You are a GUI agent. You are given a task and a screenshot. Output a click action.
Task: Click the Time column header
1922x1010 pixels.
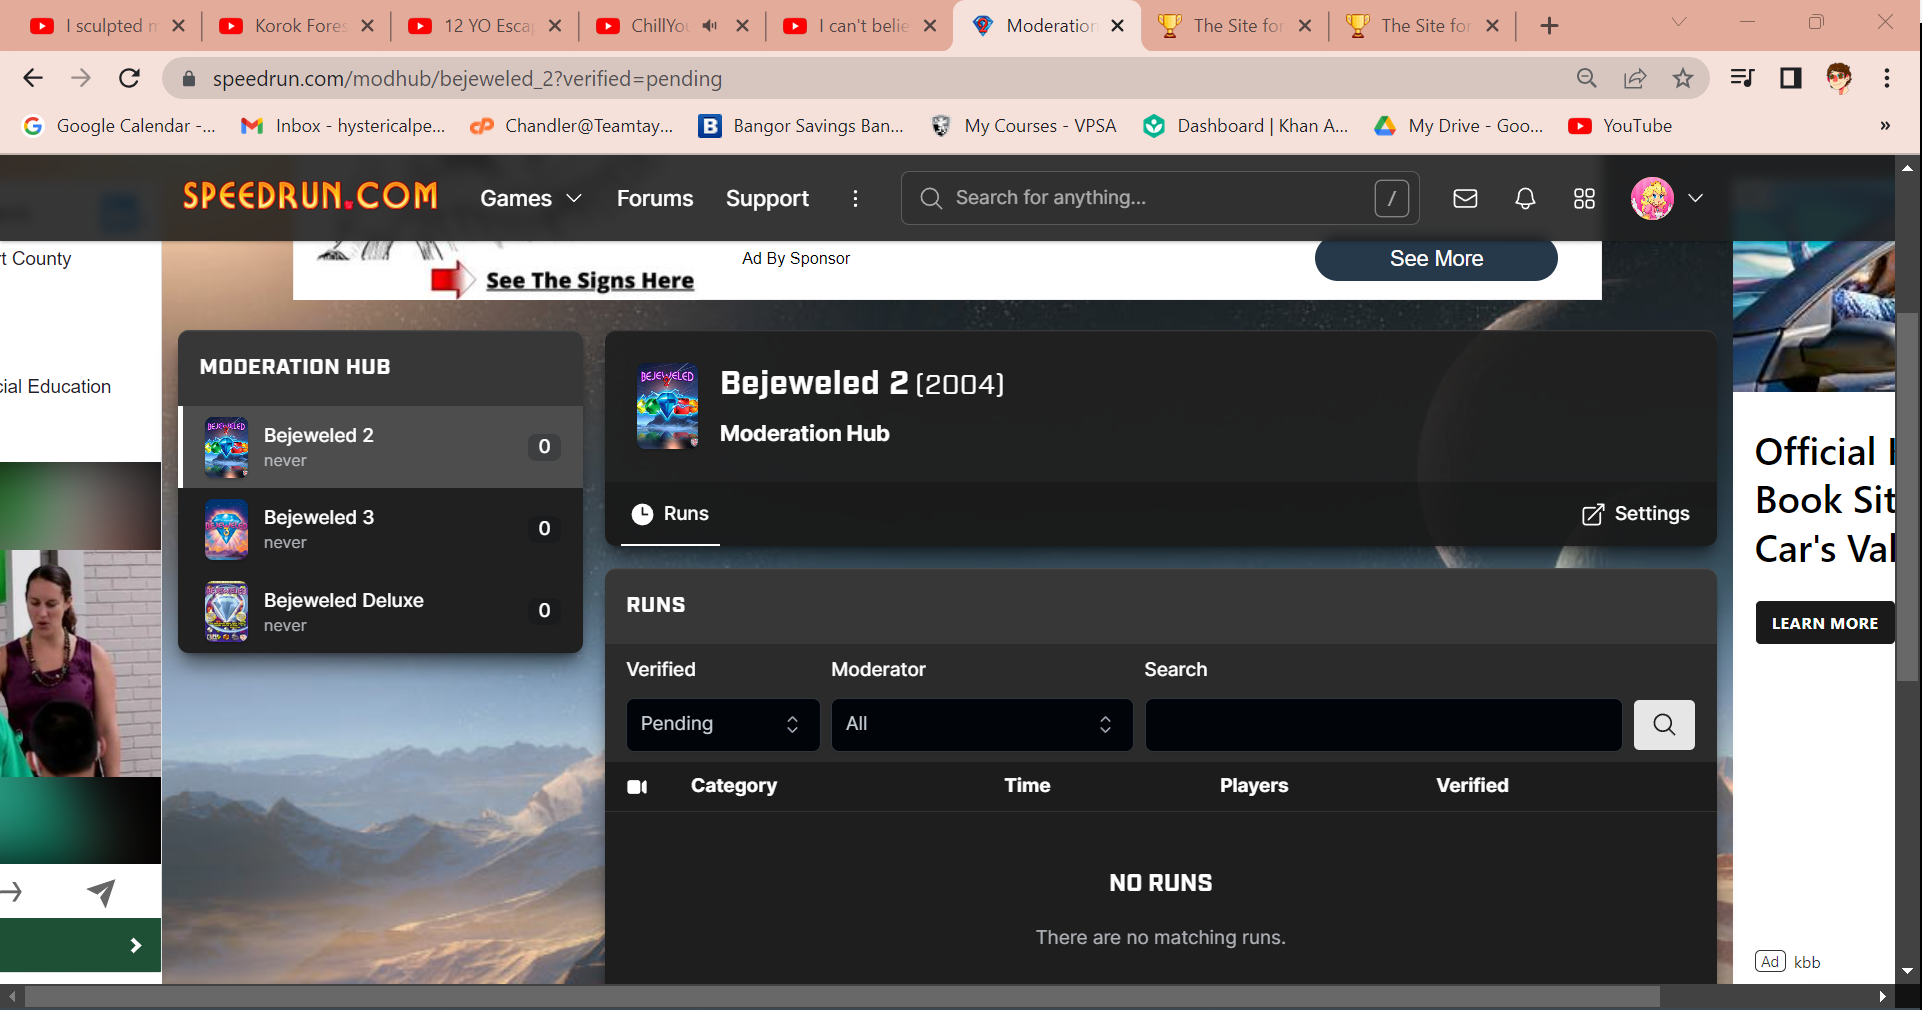(1027, 786)
